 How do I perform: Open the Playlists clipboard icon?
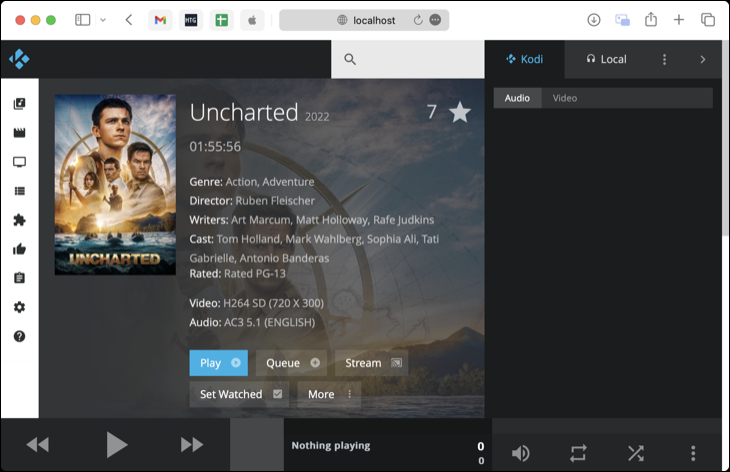pos(20,278)
